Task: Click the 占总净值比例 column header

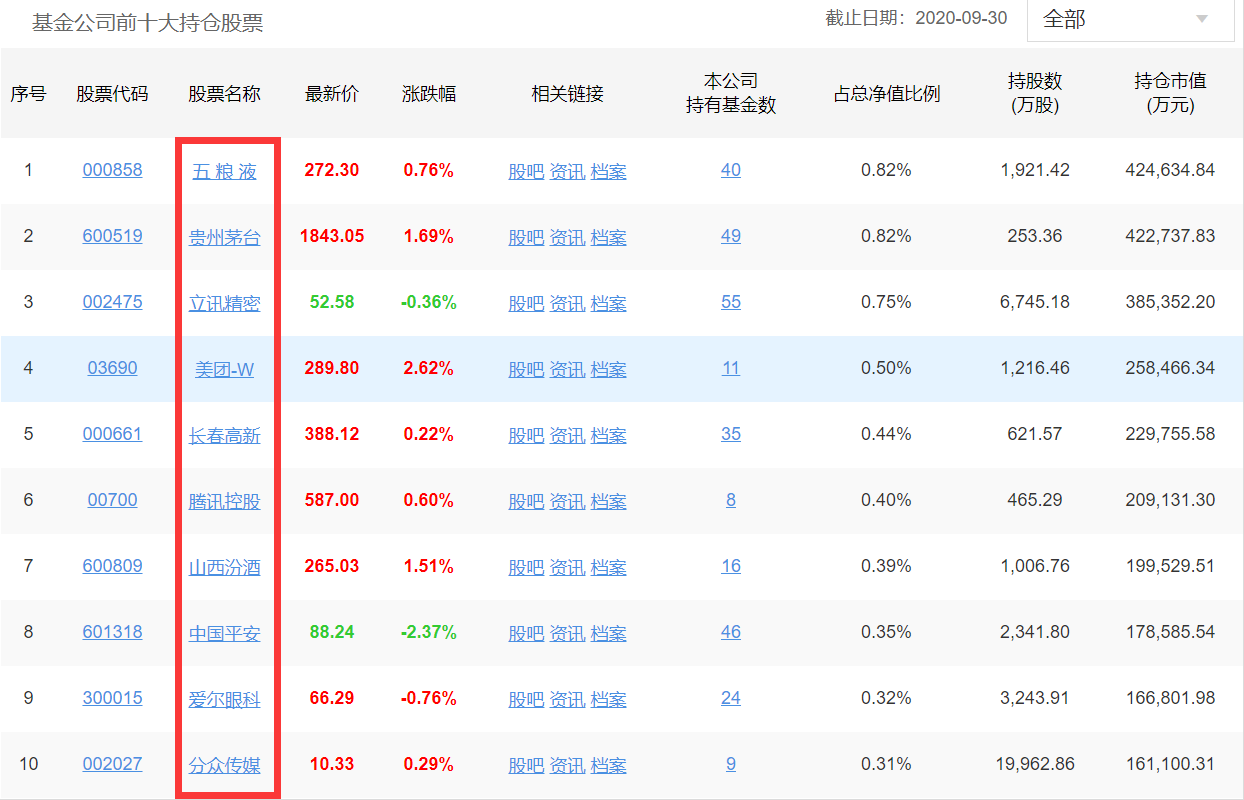Action: tap(887, 94)
